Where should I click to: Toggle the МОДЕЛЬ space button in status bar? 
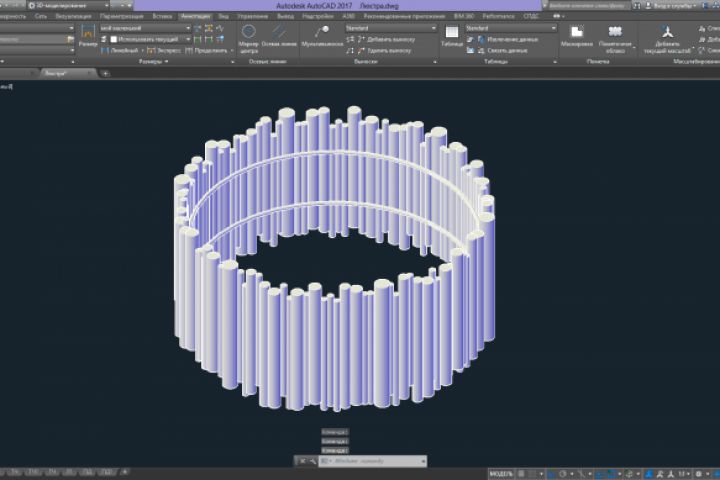(x=500, y=472)
